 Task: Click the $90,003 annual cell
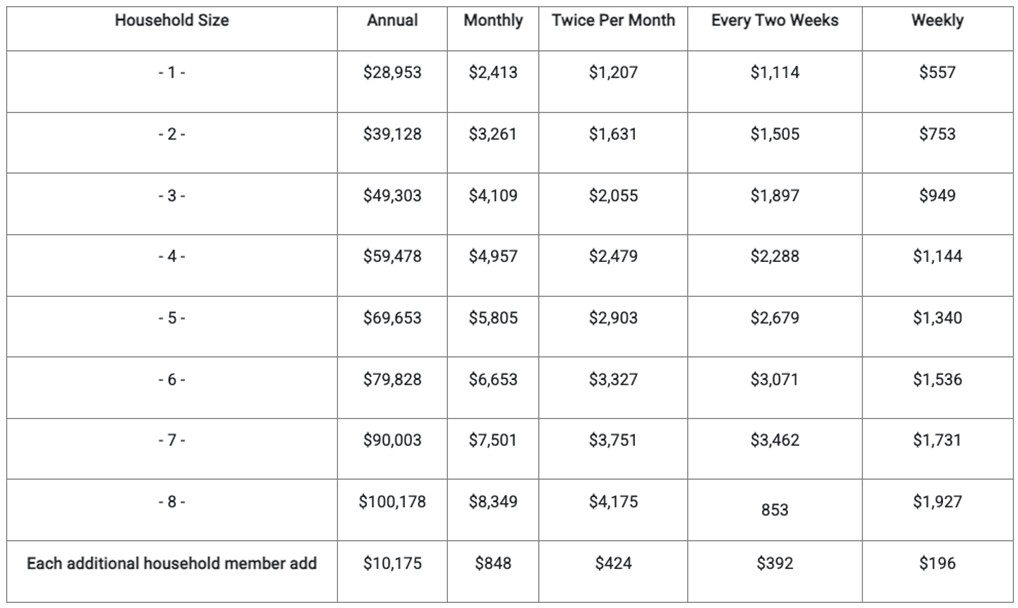point(392,440)
